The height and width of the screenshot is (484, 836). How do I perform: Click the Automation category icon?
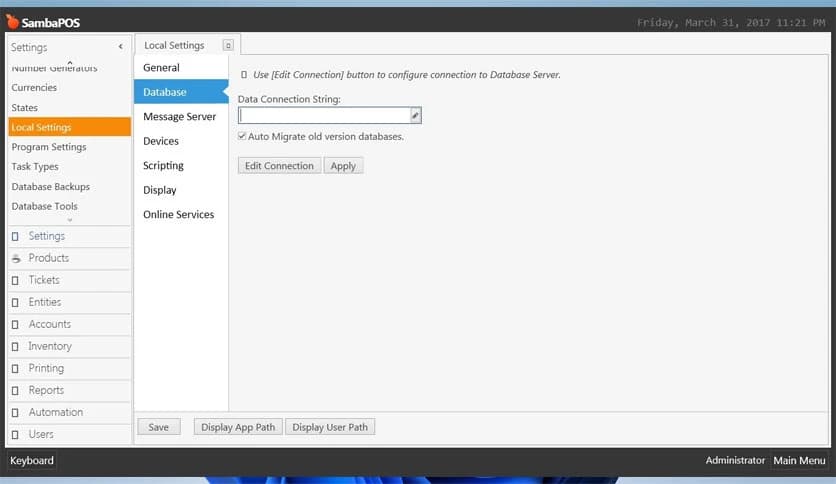click(x=15, y=413)
